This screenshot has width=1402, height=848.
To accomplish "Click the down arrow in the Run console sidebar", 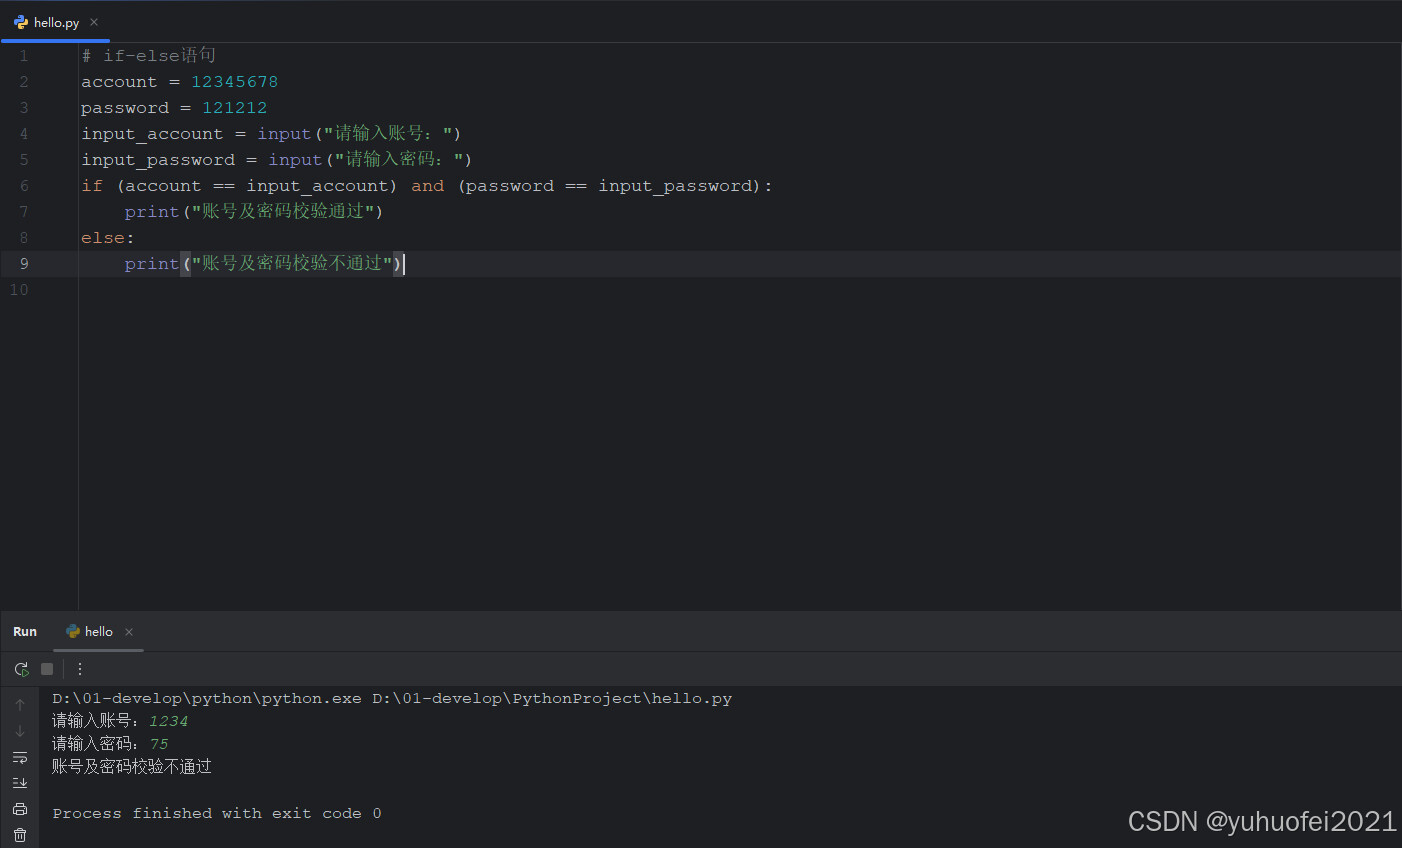I will point(20,731).
